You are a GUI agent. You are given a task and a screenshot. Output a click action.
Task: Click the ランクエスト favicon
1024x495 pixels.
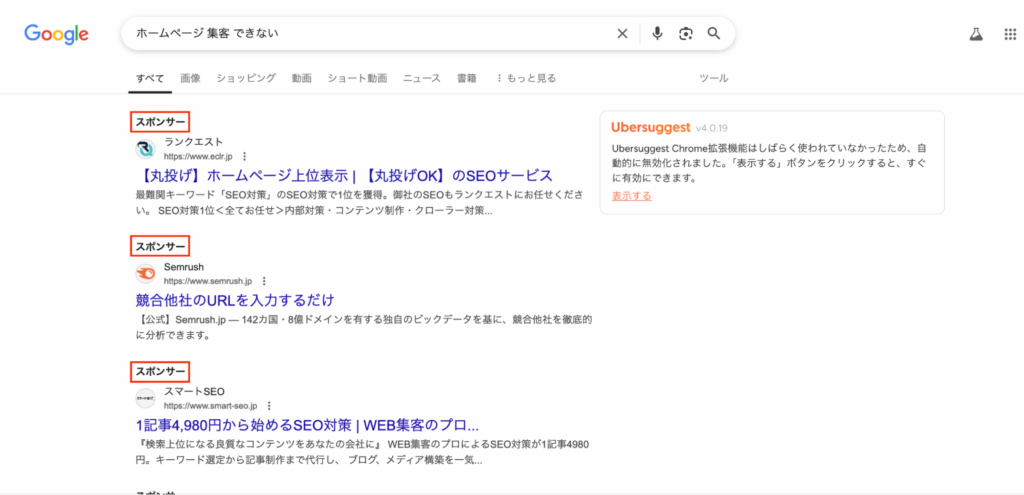pyautogui.click(x=146, y=149)
